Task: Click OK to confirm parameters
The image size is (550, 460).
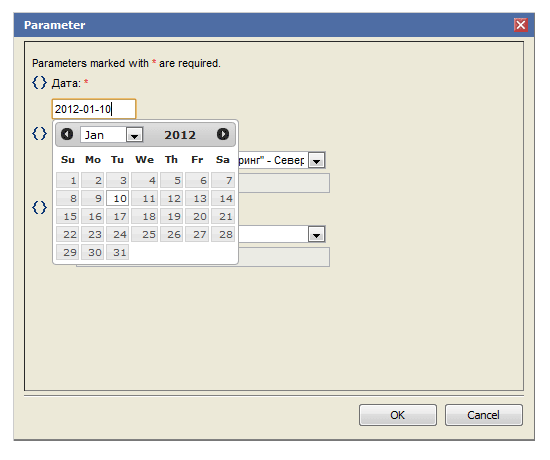Action: [x=398, y=415]
